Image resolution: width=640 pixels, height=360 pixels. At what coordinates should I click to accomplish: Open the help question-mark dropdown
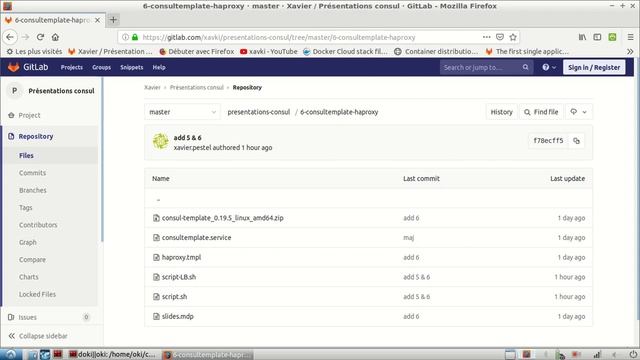coord(549,67)
